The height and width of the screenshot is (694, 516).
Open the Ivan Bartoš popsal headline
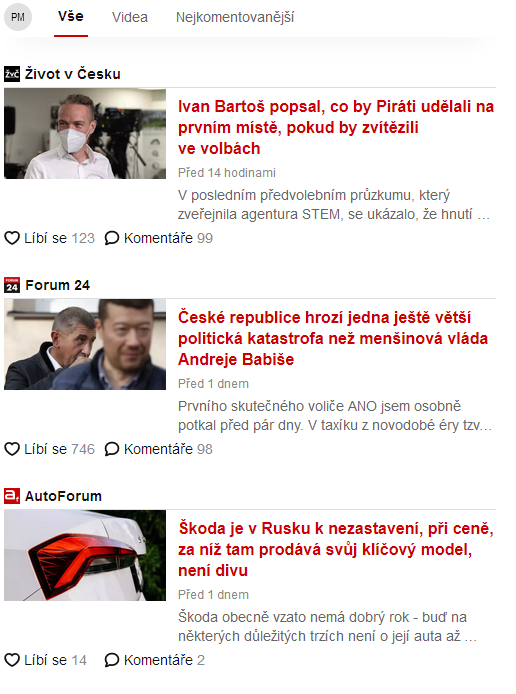pyautogui.click(x=336, y=127)
